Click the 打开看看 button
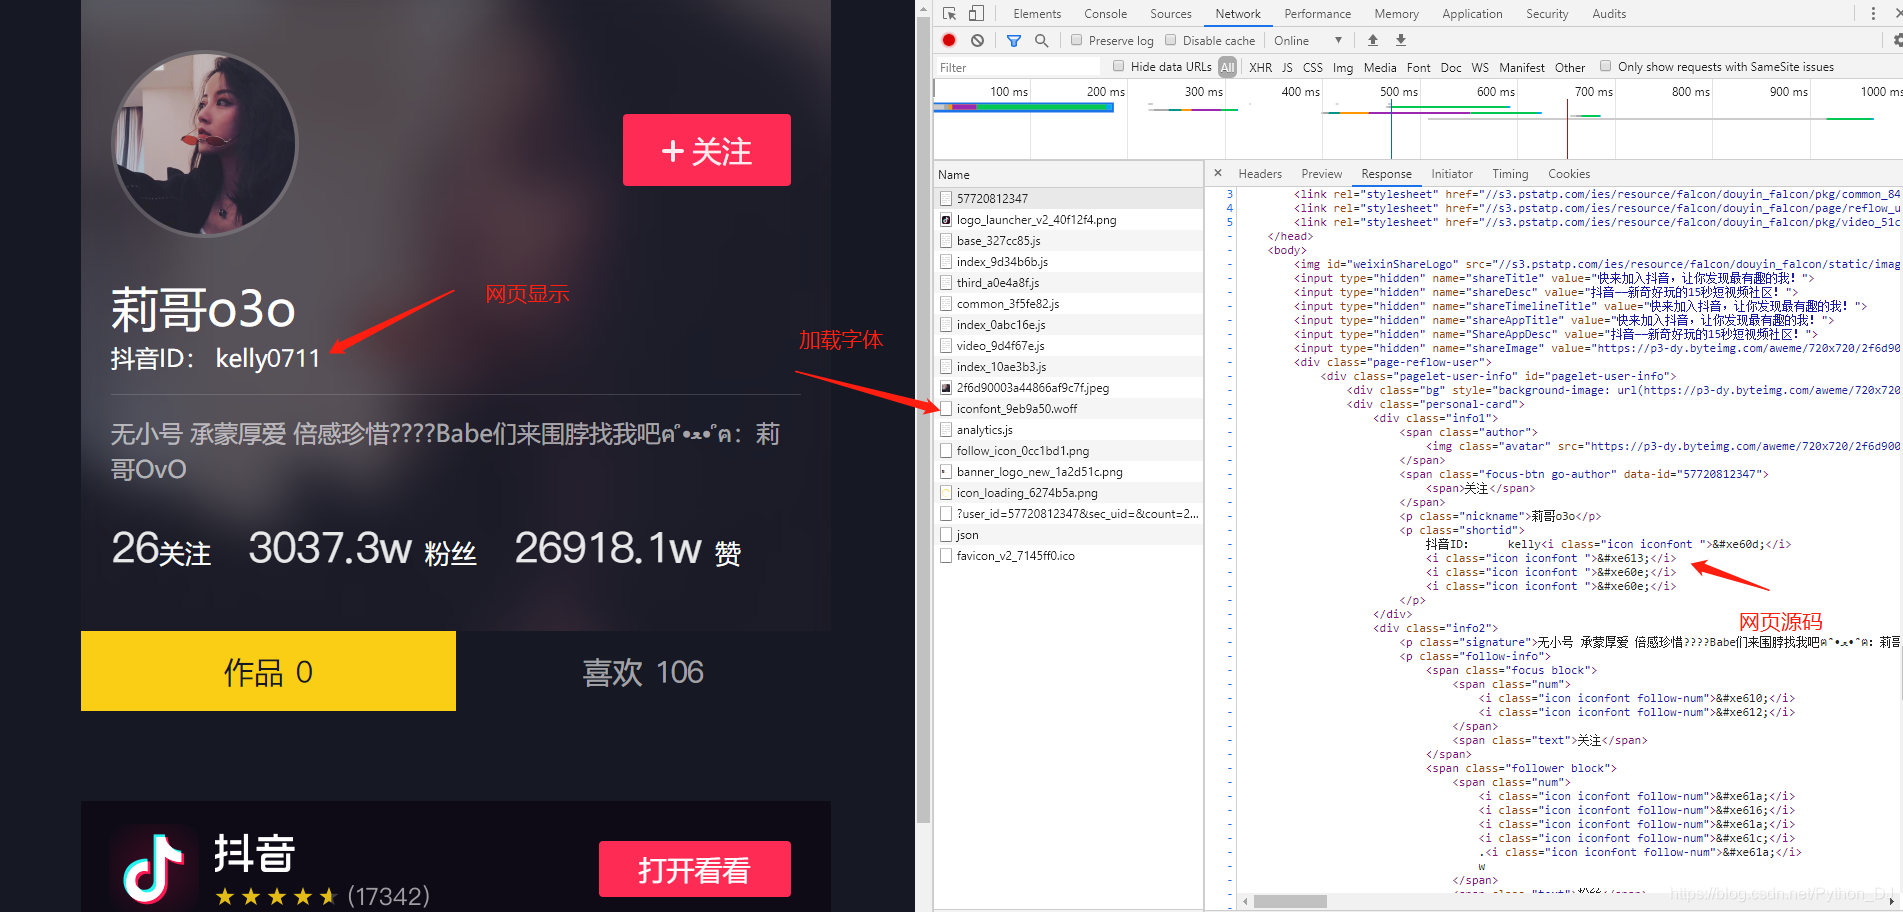The height and width of the screenshot is (912, 1903). click(695, 869)
